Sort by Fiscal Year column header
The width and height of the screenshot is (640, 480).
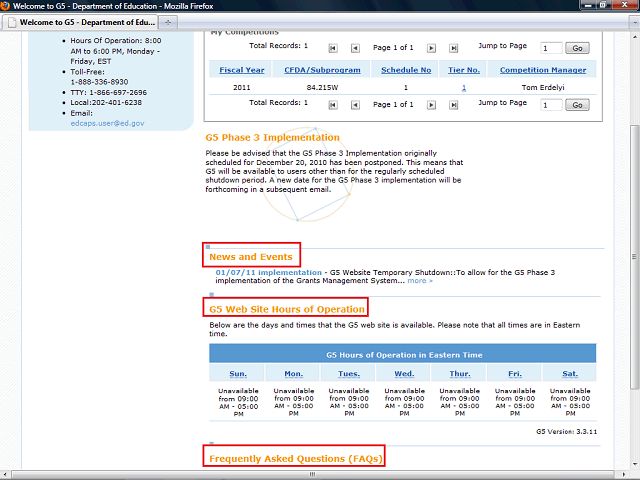pos(242,70)
